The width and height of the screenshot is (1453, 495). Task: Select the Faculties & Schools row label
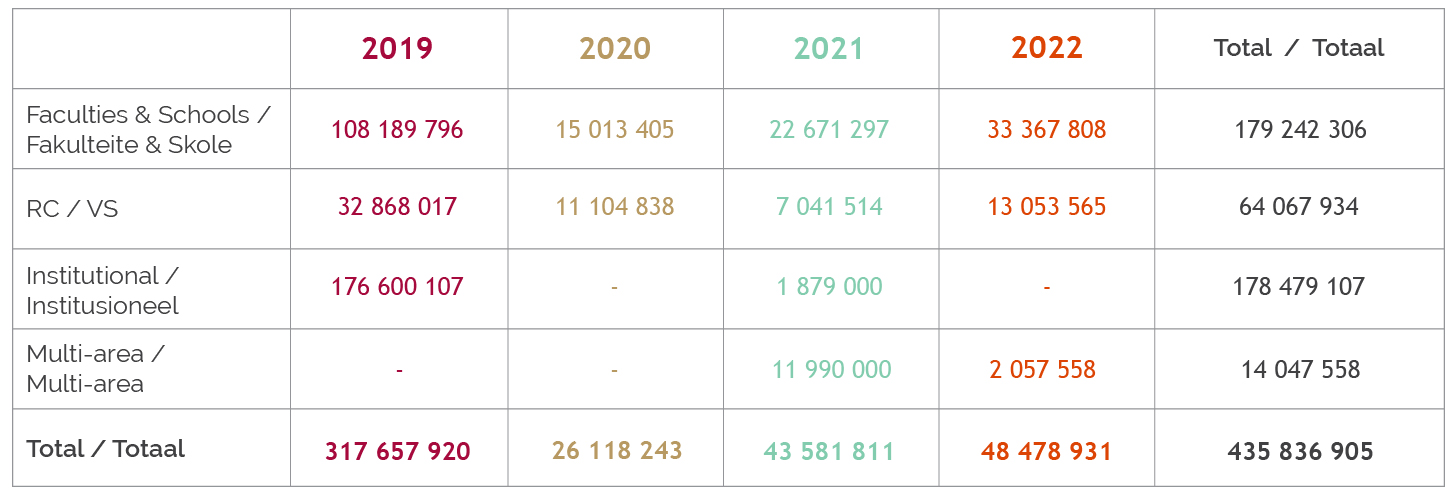148,129
